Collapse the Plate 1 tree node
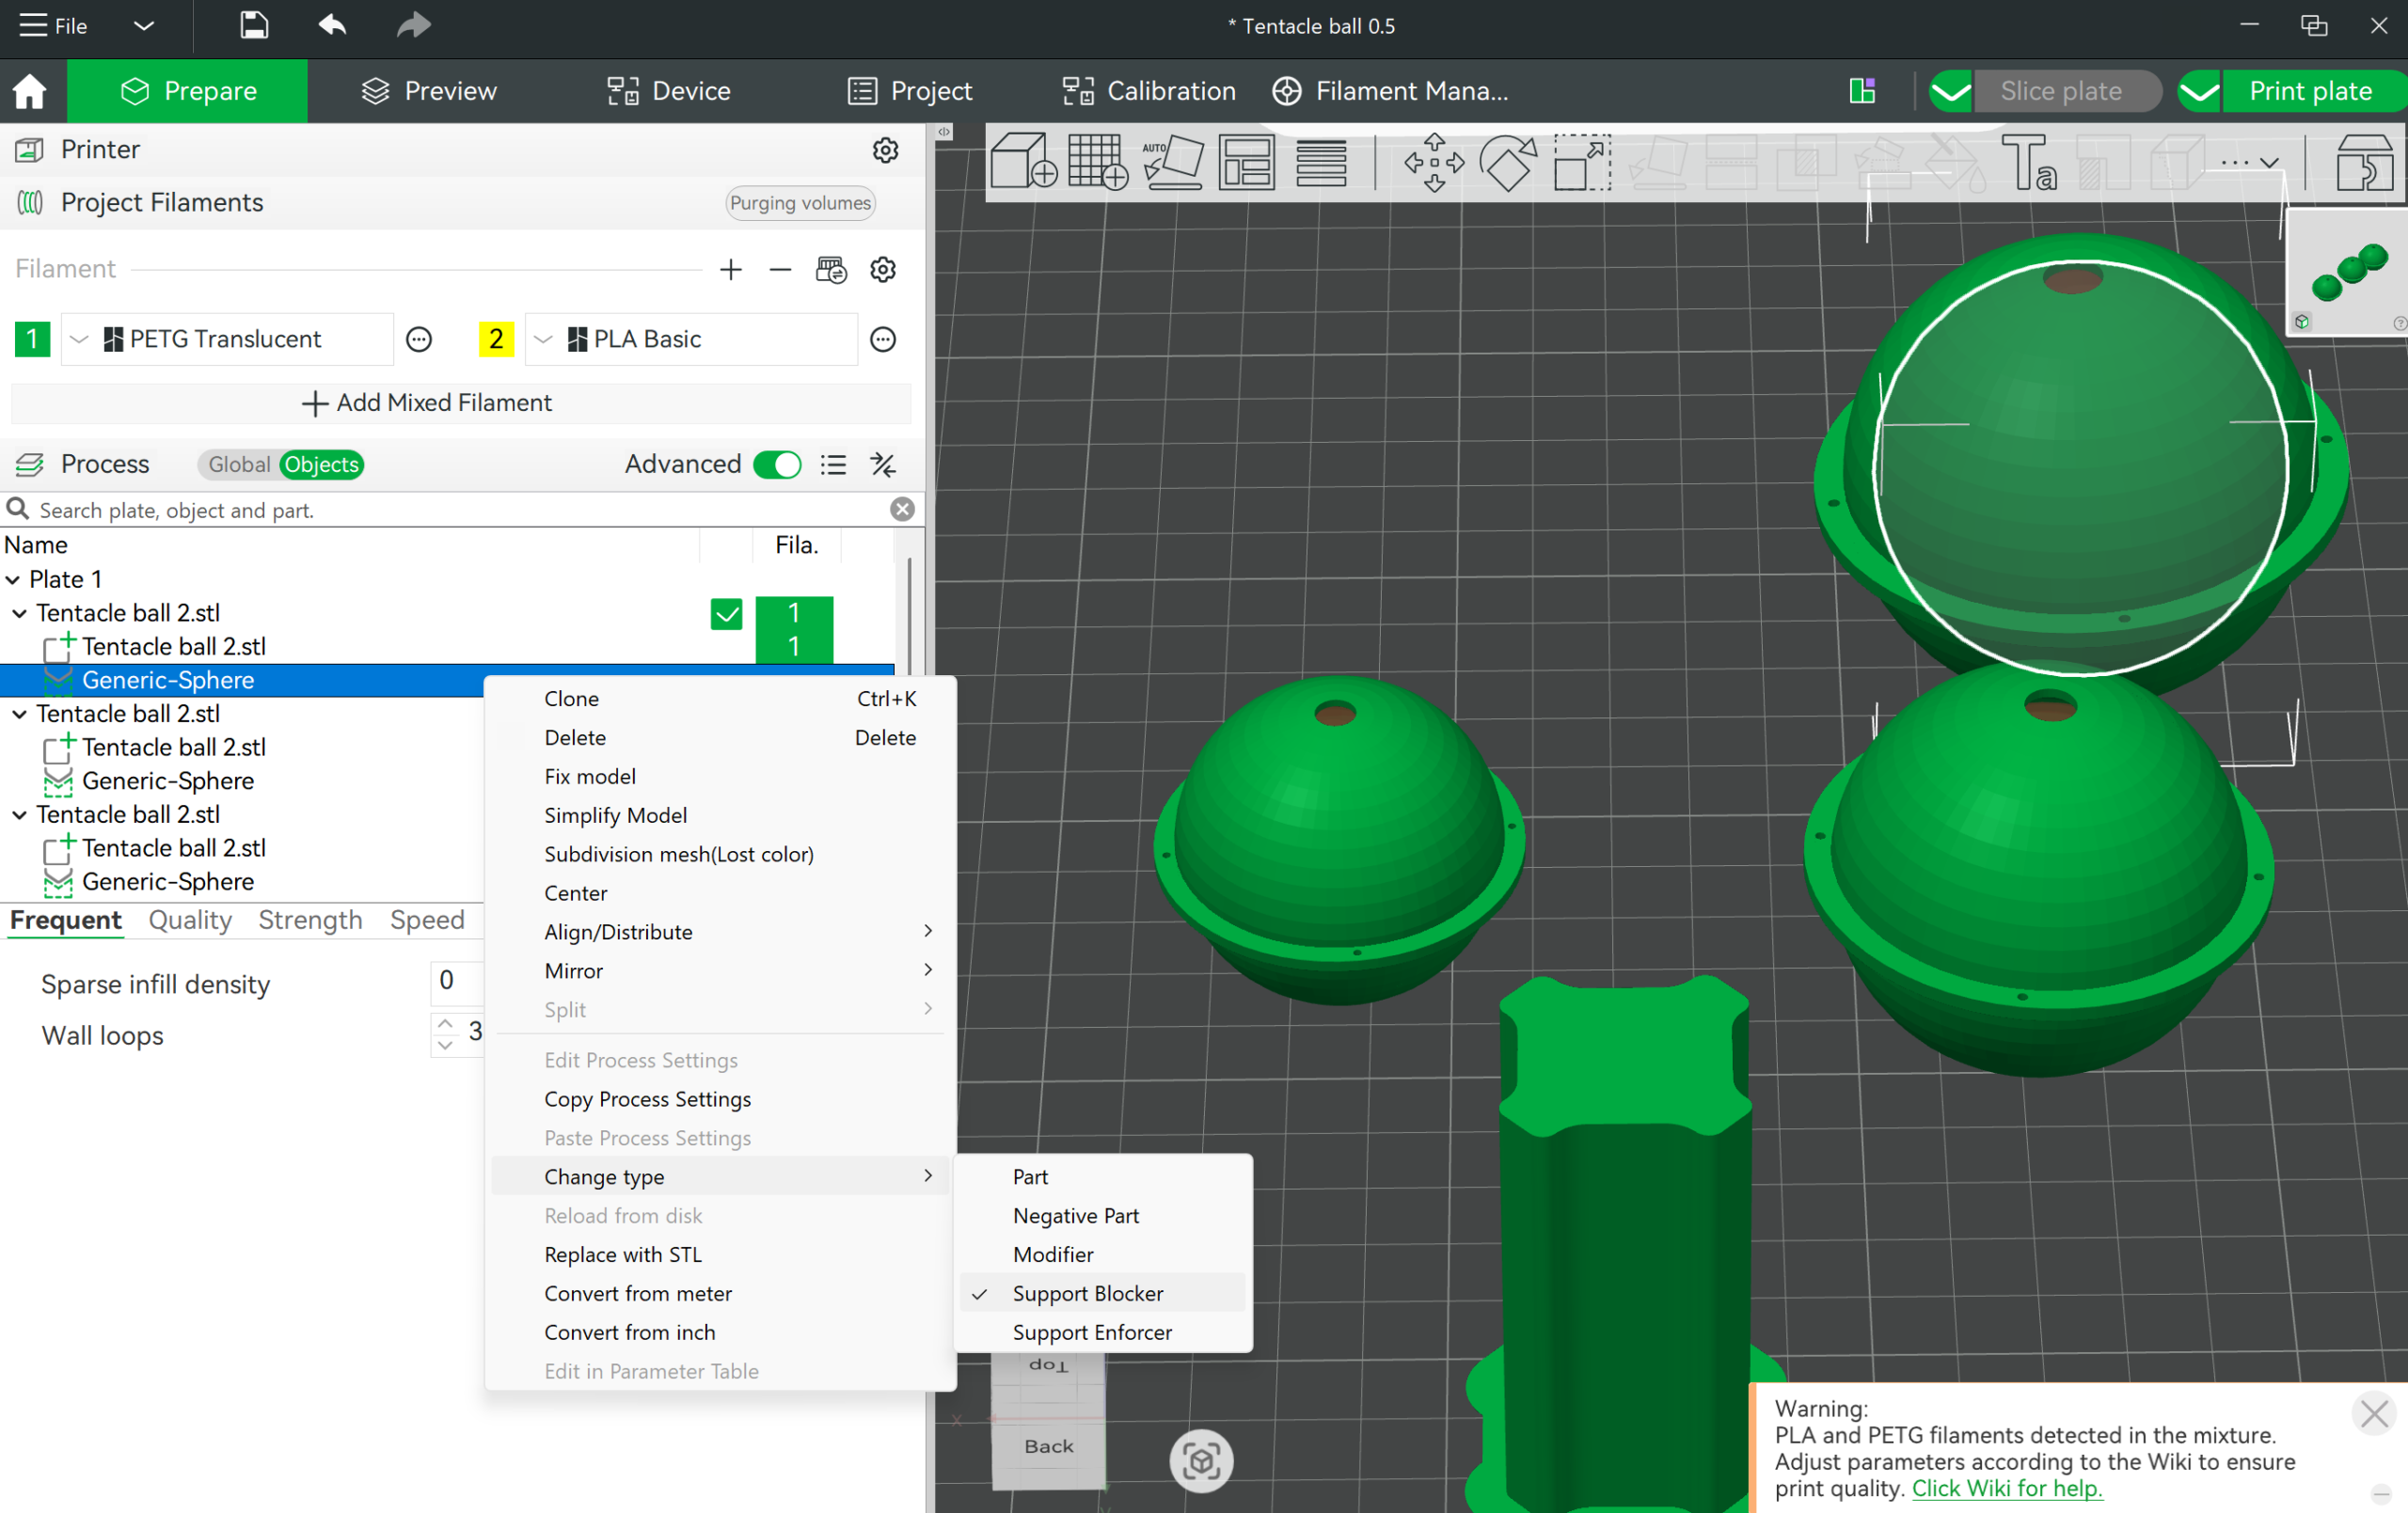The width and height of the screenshot is (2408, 1513). pyautogui.click(x=13, y=580)
